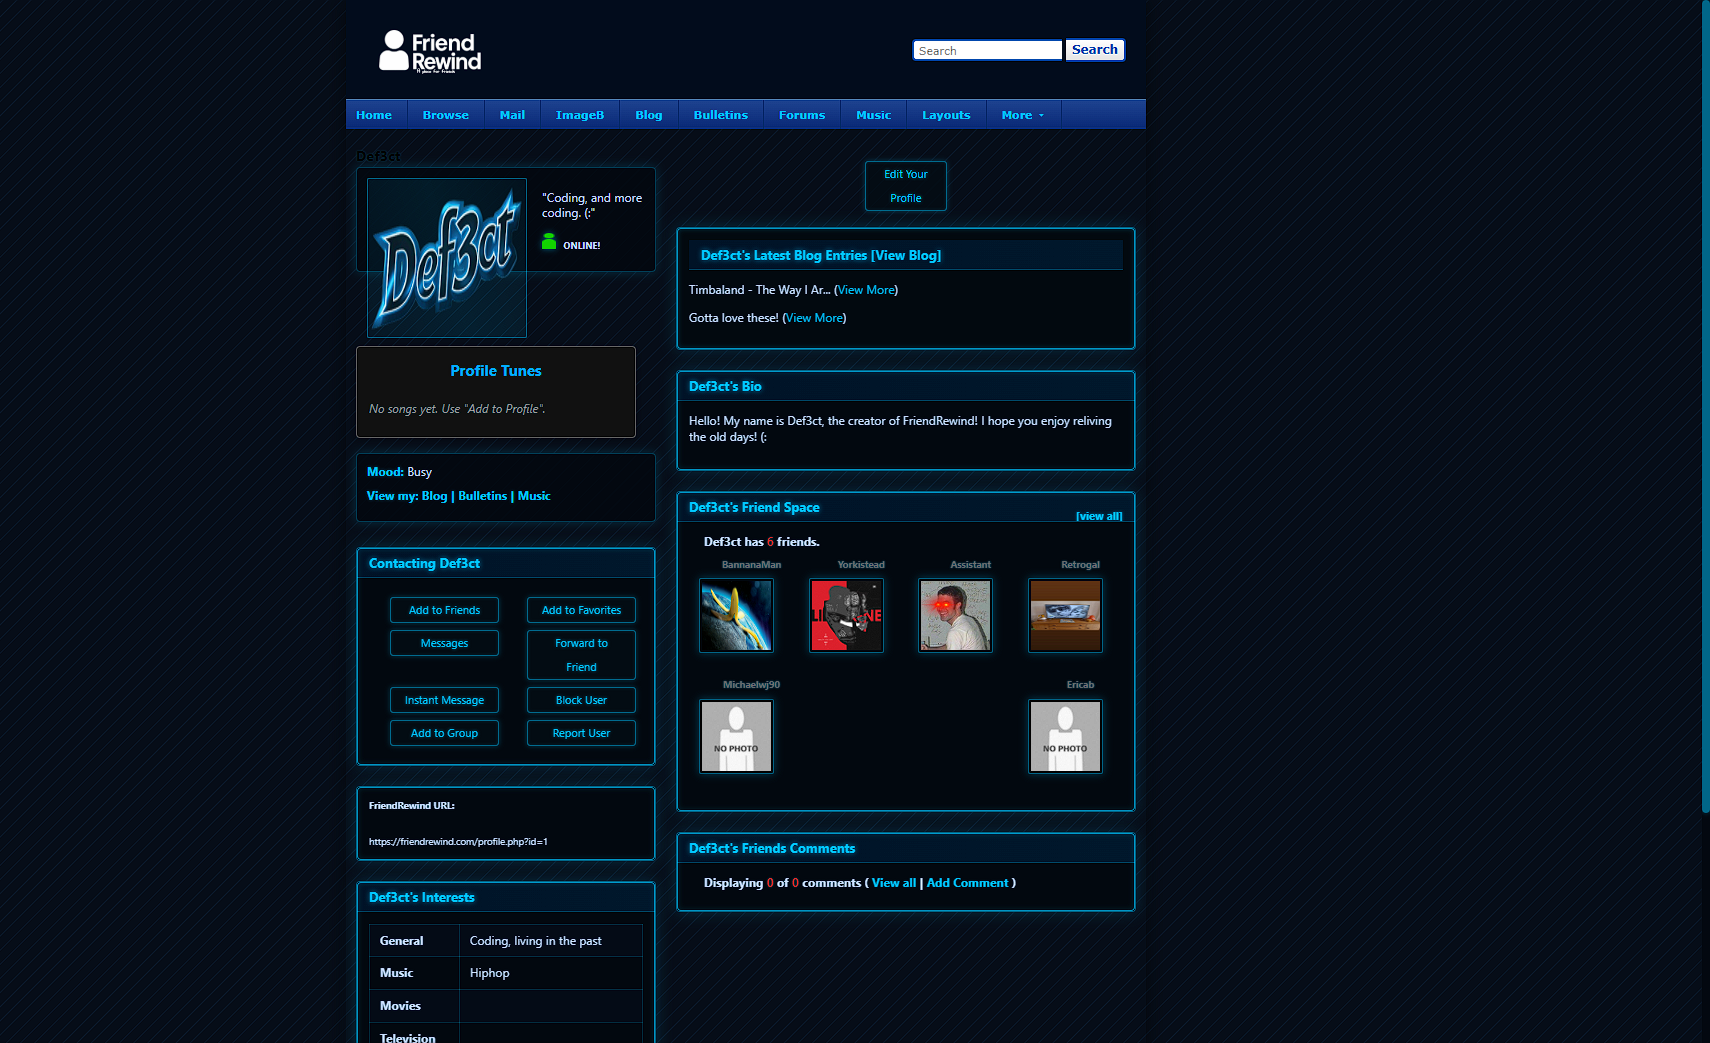
Task: Click Edit Your Profile
Action: 905,186
